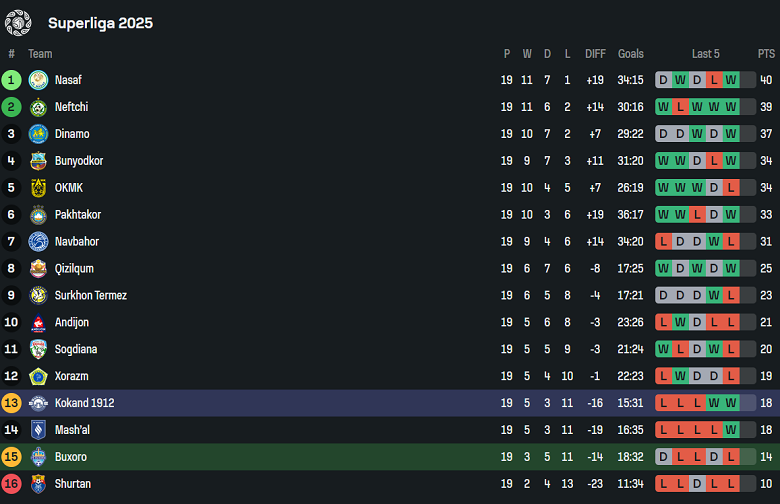Image resolution: width=780 pixels, height=504 pixels.
Task: Open the Superliga 2025 title link
Action: (x=100, y=23)
